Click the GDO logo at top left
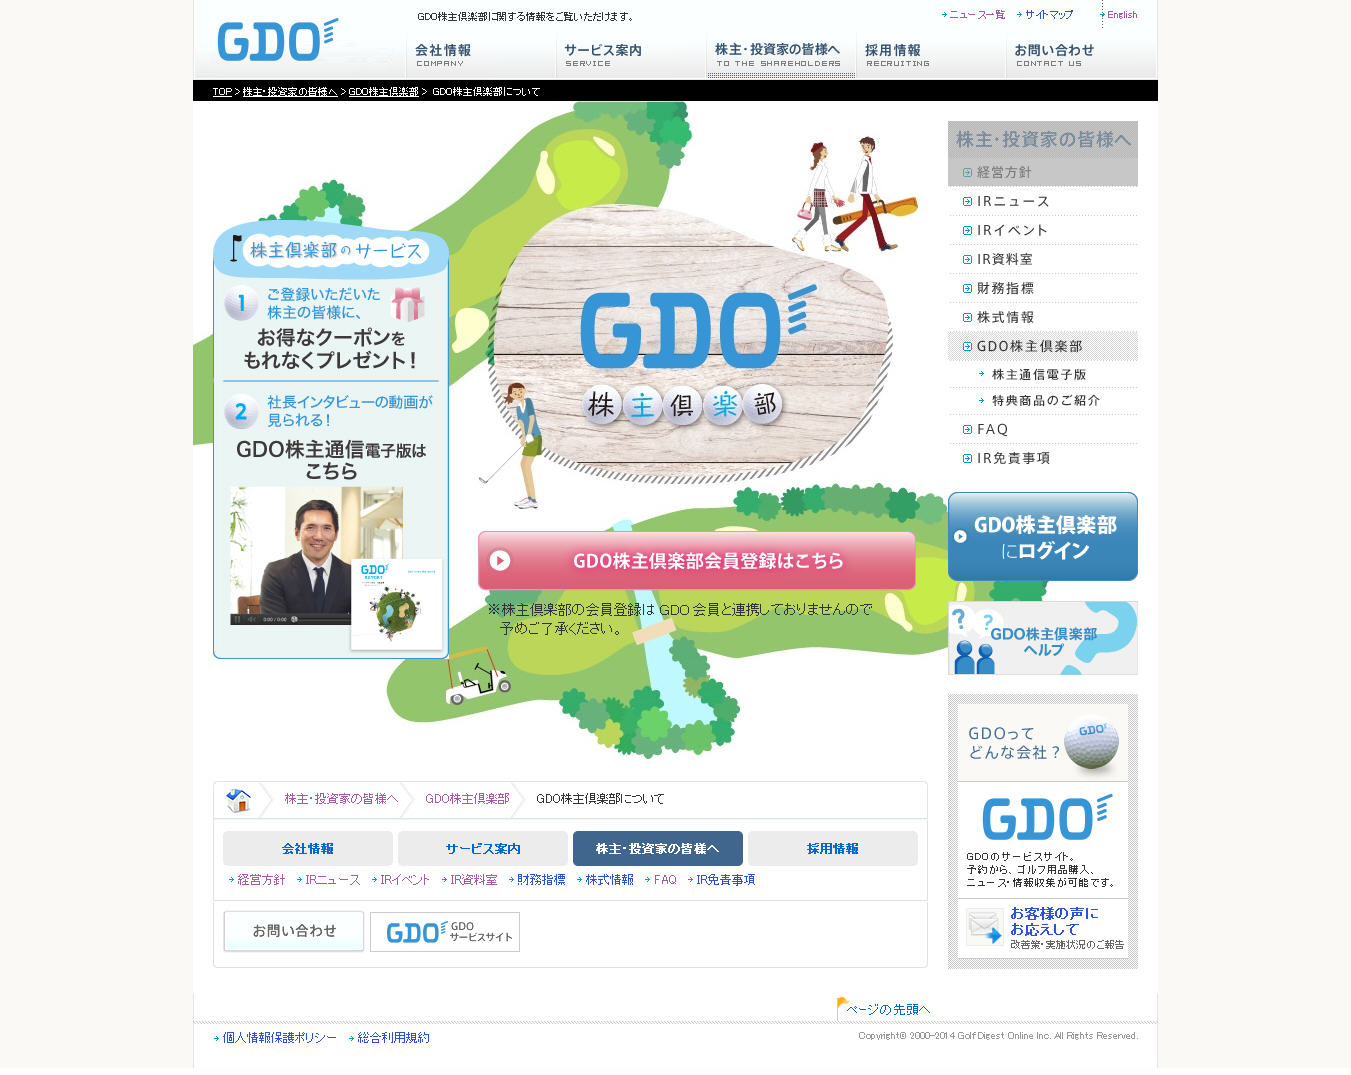This screenshot has height=1075, width=1351. (x=275, y=40)
